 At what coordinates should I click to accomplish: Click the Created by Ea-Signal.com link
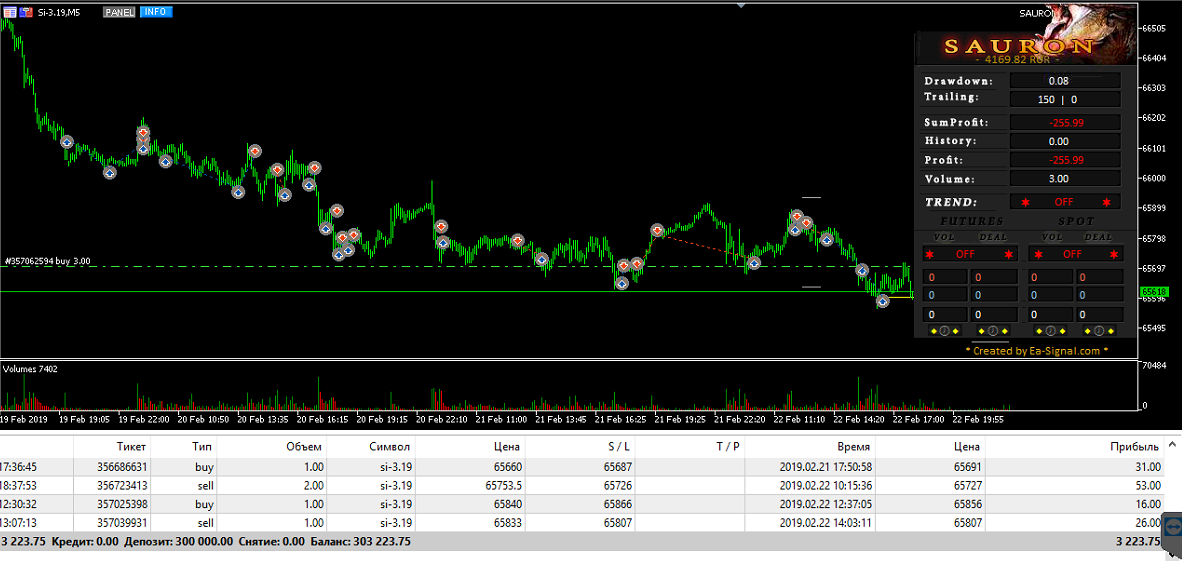point(1036,351)
